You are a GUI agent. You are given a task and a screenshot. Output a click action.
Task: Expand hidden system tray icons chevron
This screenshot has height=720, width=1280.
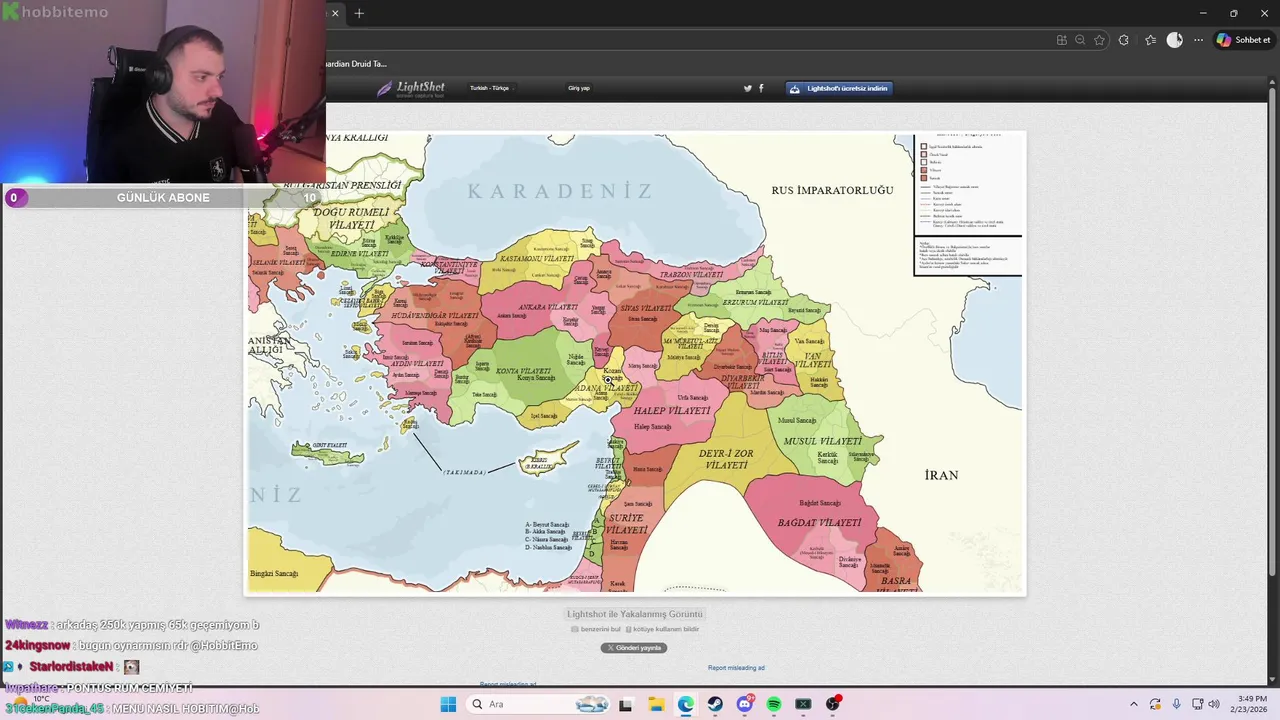tap(1133, 704)
